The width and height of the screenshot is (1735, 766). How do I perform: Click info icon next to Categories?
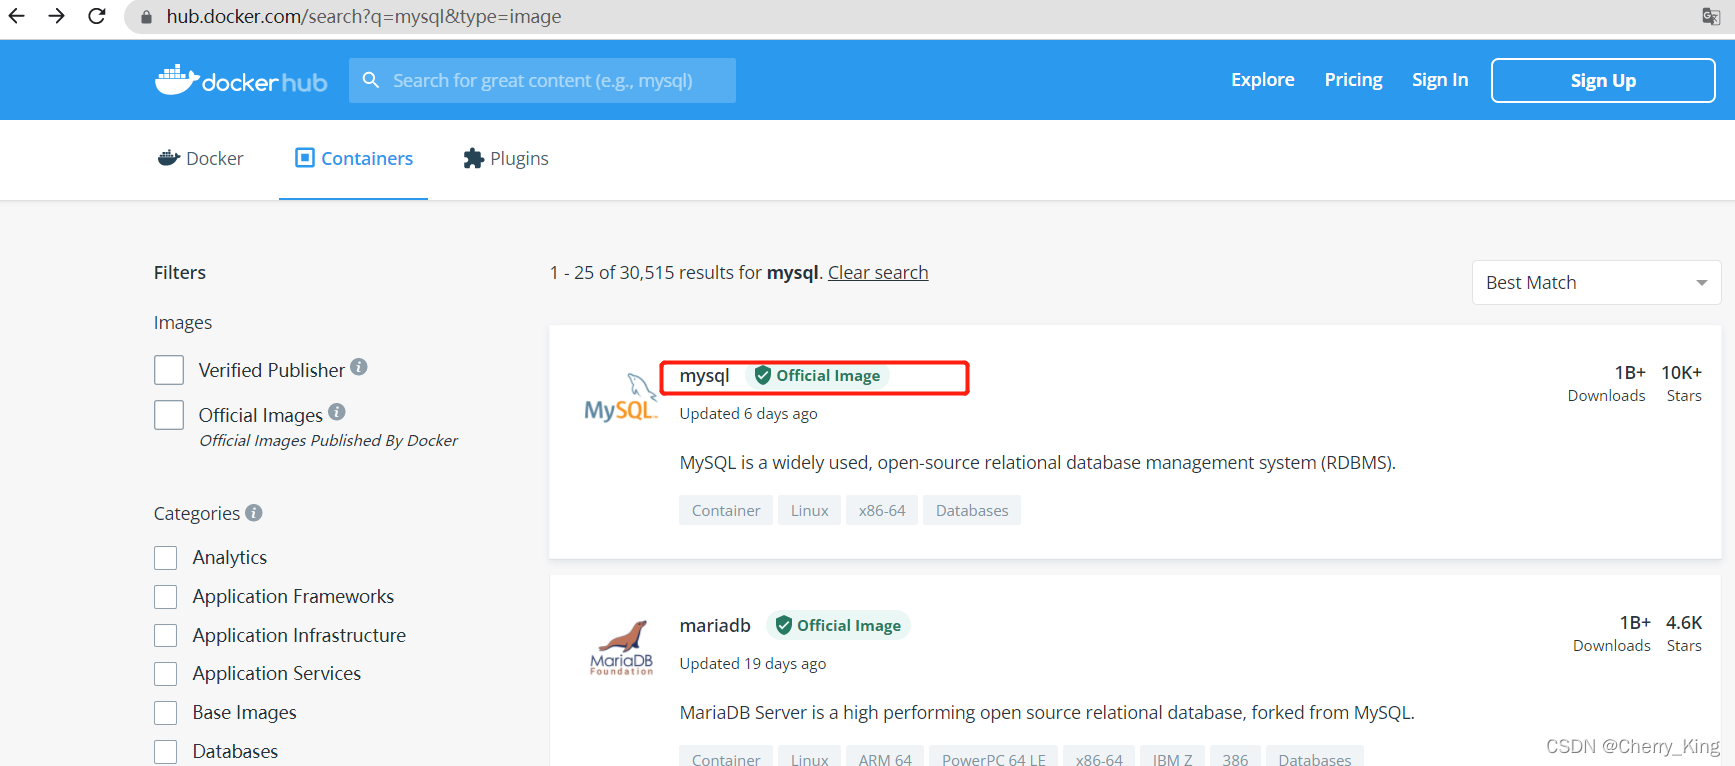[254, 512]
